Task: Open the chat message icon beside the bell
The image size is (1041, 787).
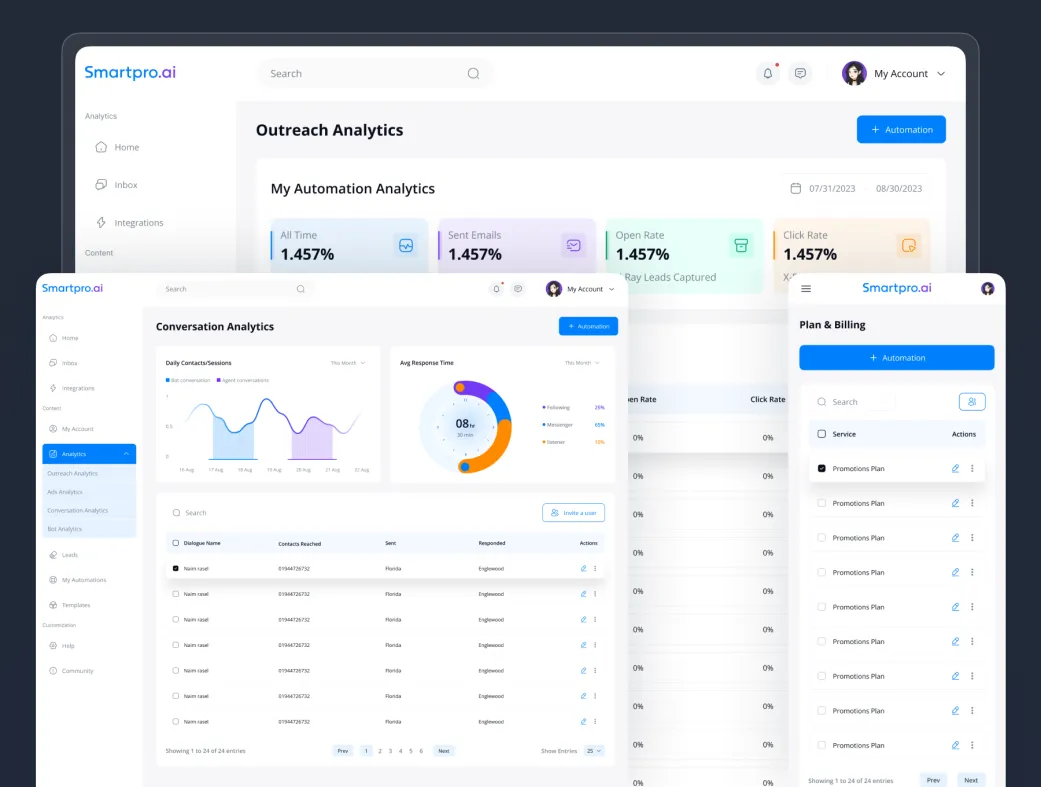Action: pos(800,74)
